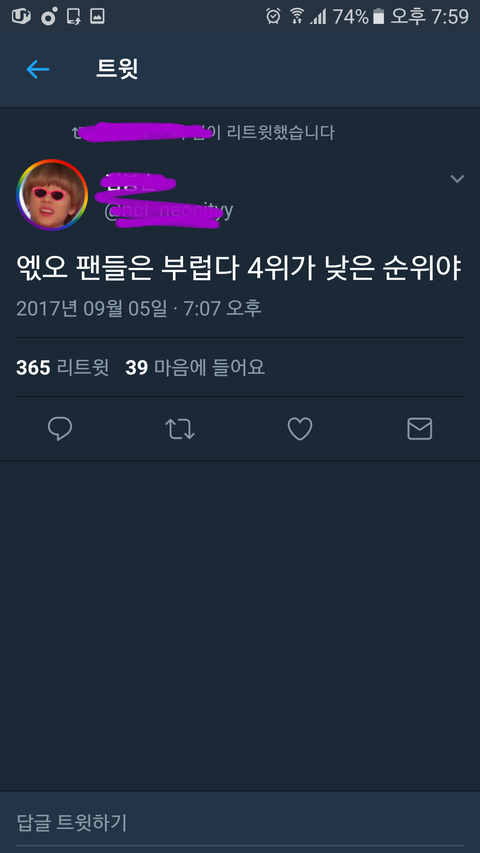Tap the 리트윗했습니다 retweeter notice
Viewport: 480px width, 853px height.
pyautogui.click(x=204, y=132)
